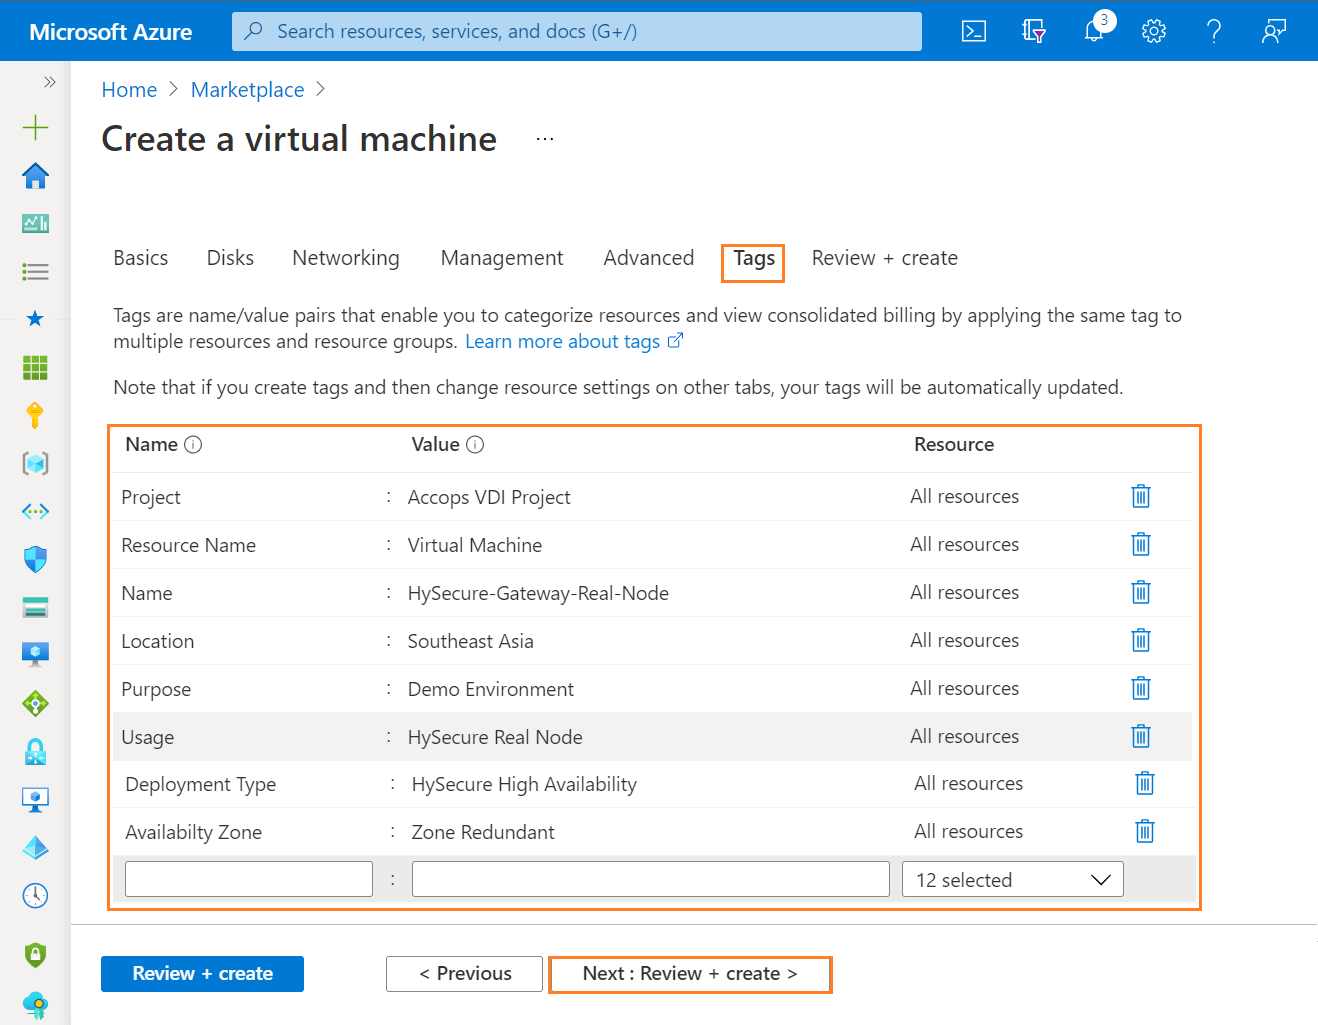
Task: Open Directories and subscriptions filter icon
Action: click(x=1034, y=31)
